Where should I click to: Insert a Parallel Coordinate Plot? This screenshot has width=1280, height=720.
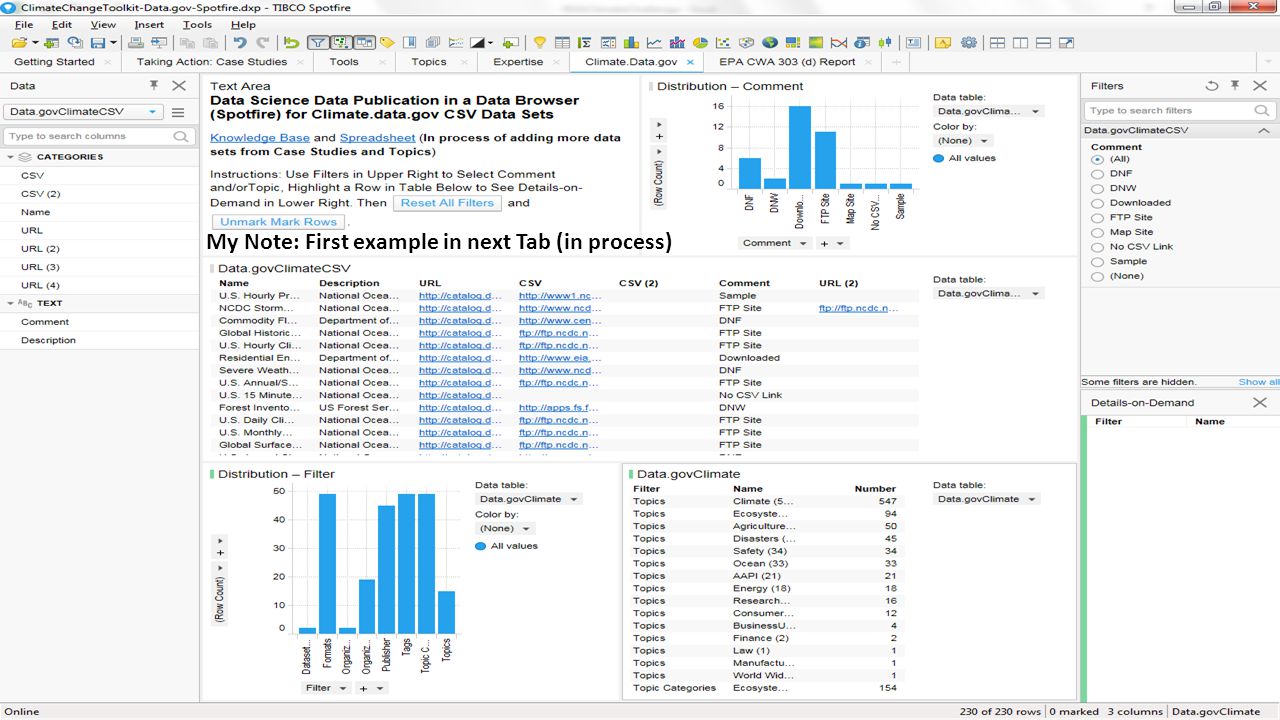tap(839, 43)
